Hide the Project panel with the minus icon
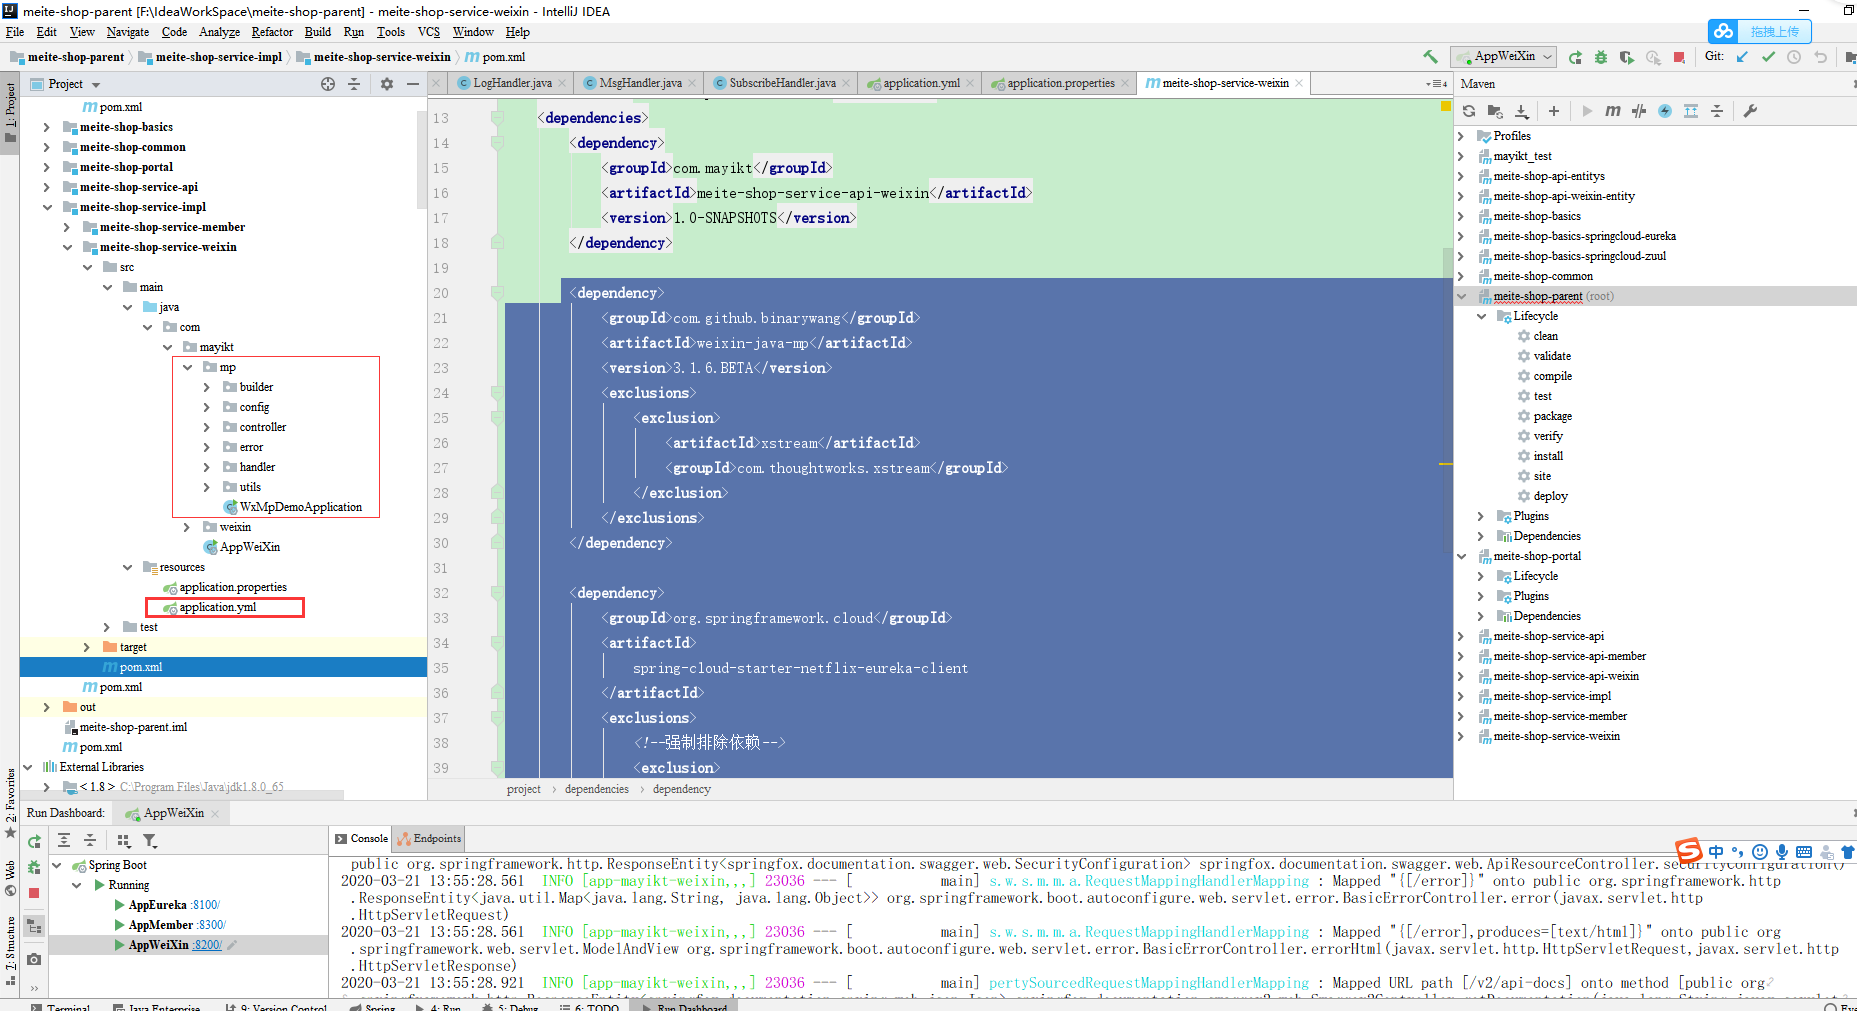This screenshot has height=1011, width=1857. pos(413,84)
